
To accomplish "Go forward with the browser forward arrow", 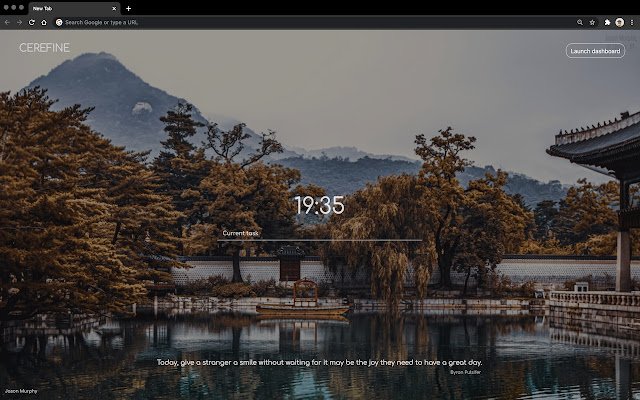I will (x=19, y=22).
